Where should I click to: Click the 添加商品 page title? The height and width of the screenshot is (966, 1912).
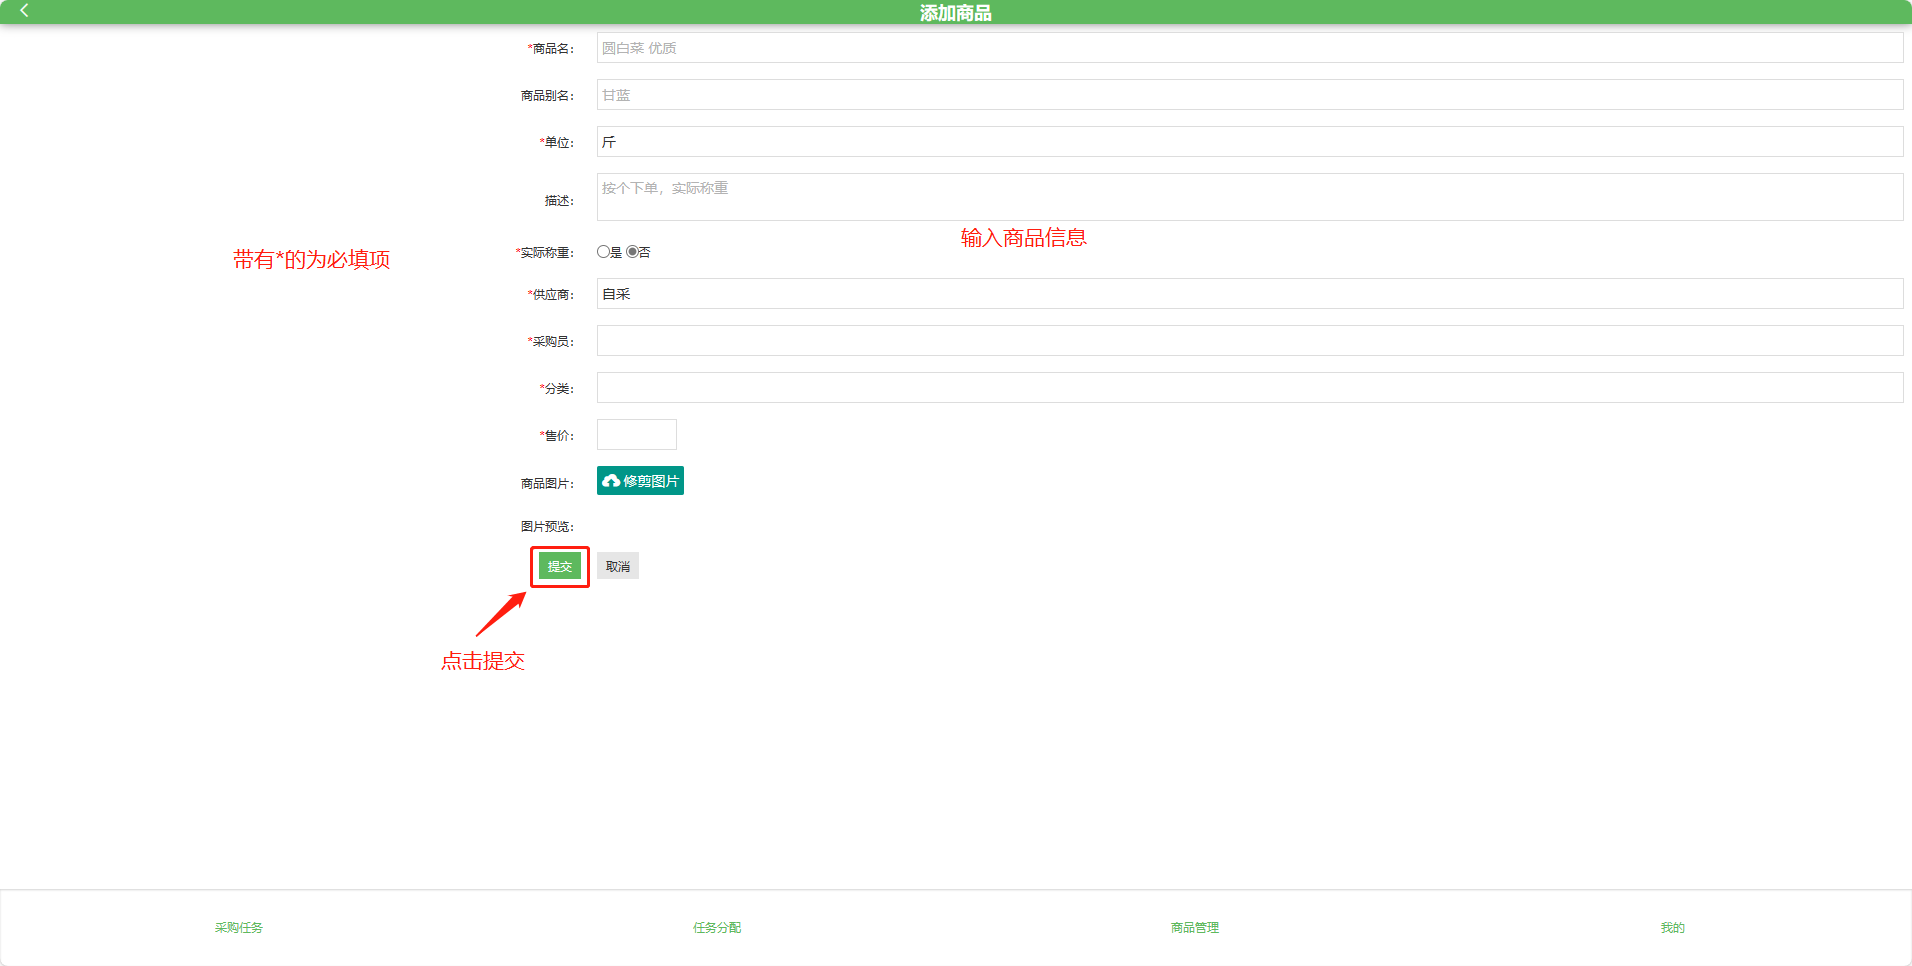click(956, 13)
